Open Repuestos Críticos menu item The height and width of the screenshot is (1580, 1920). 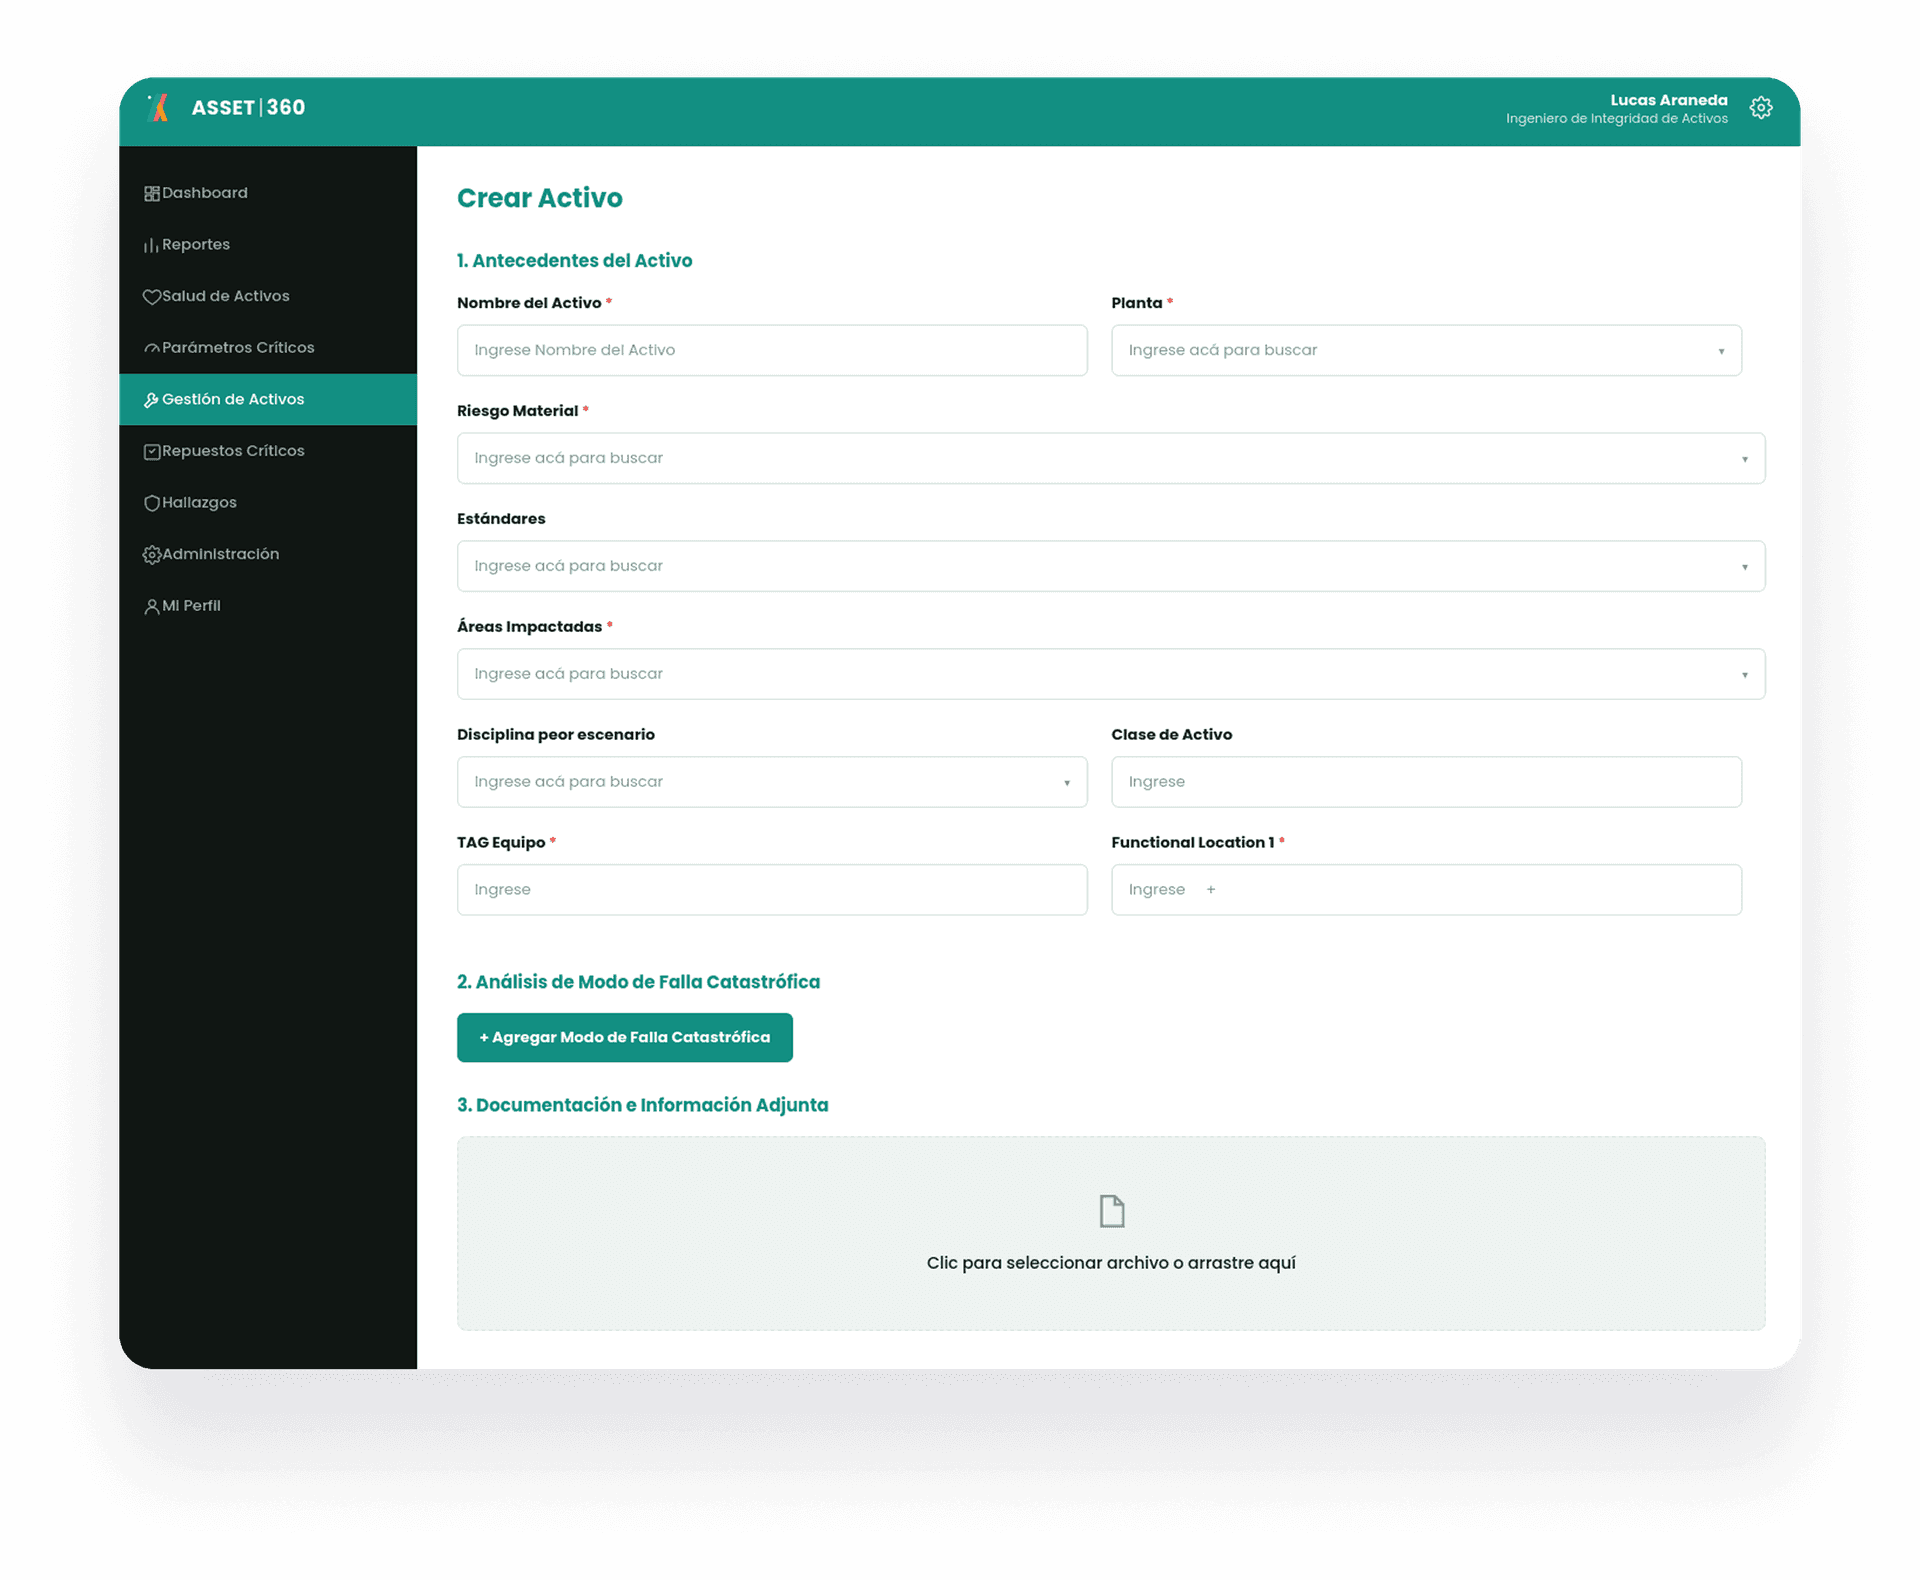click(x=268, y=451)
